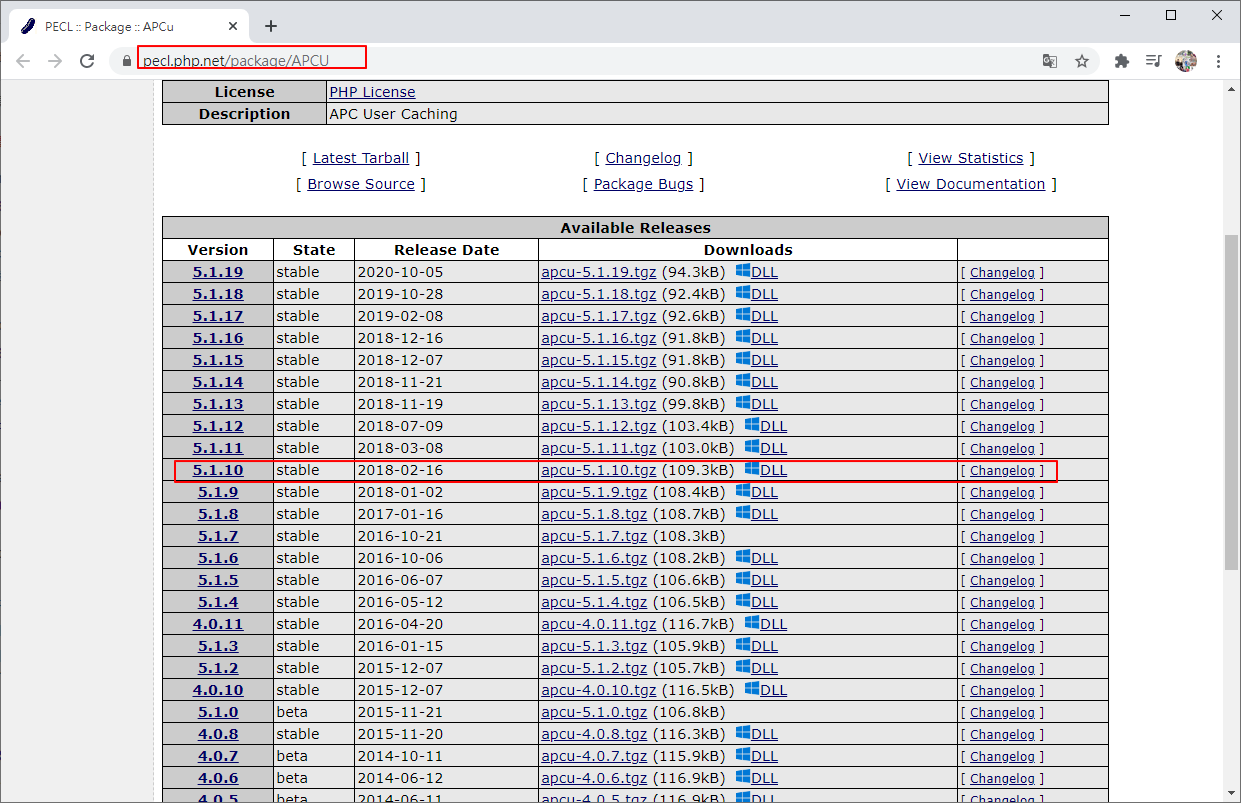Open the Chrome three-dot menu
1241x803 pixels.
click(x=1218, y=61)
